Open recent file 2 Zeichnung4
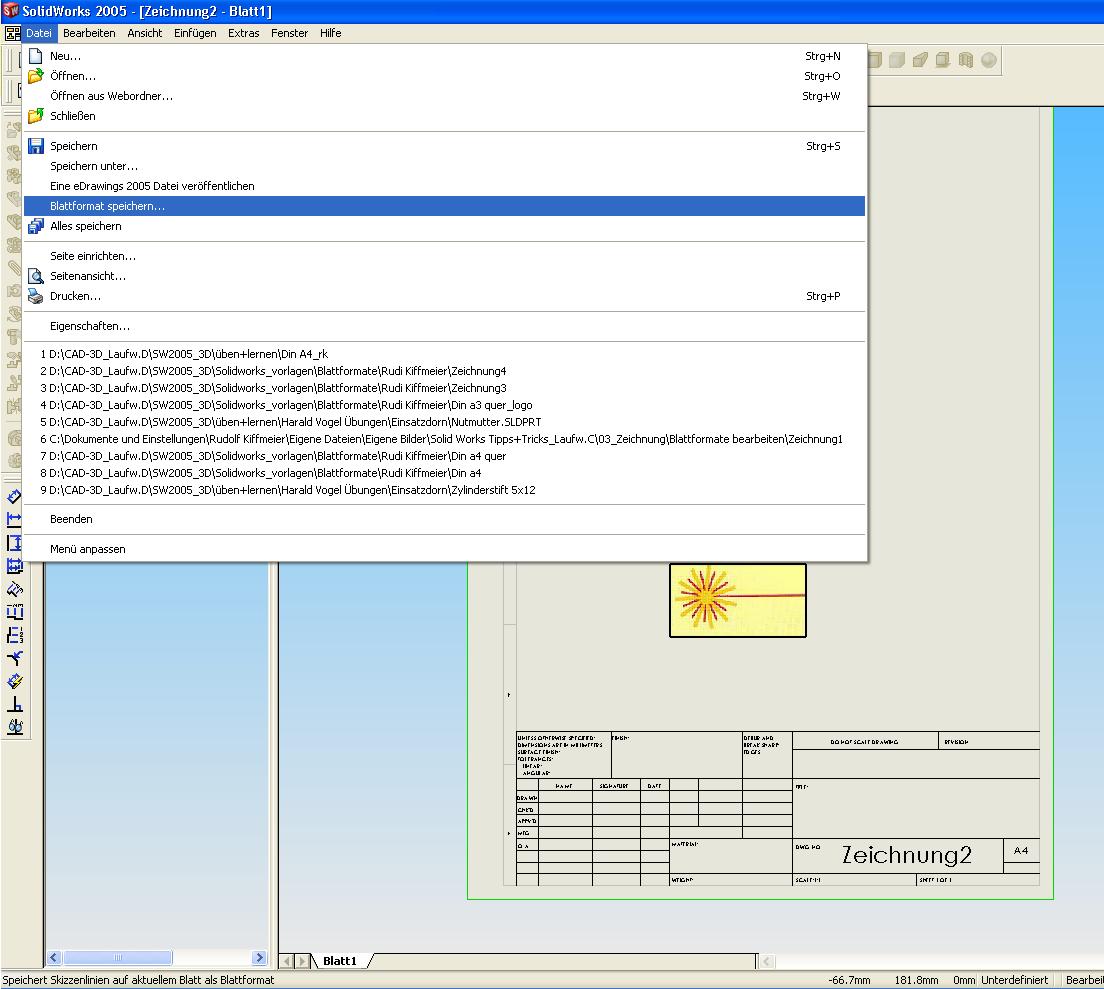Viewport: 1104px width, 989px height. tap(444, 371)
